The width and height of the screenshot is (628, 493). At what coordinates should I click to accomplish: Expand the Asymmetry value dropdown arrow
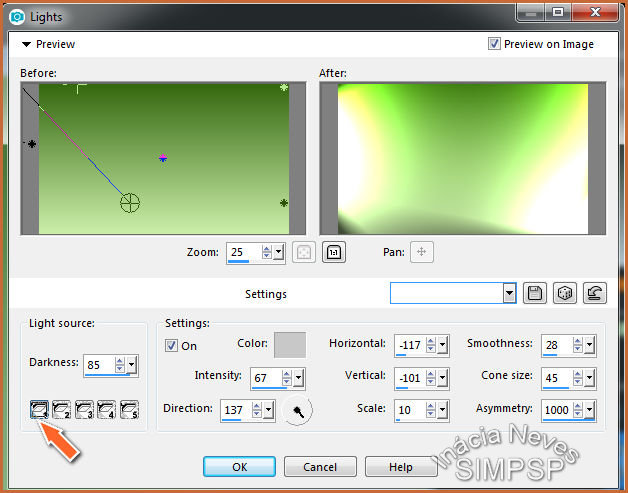(589, 410)
